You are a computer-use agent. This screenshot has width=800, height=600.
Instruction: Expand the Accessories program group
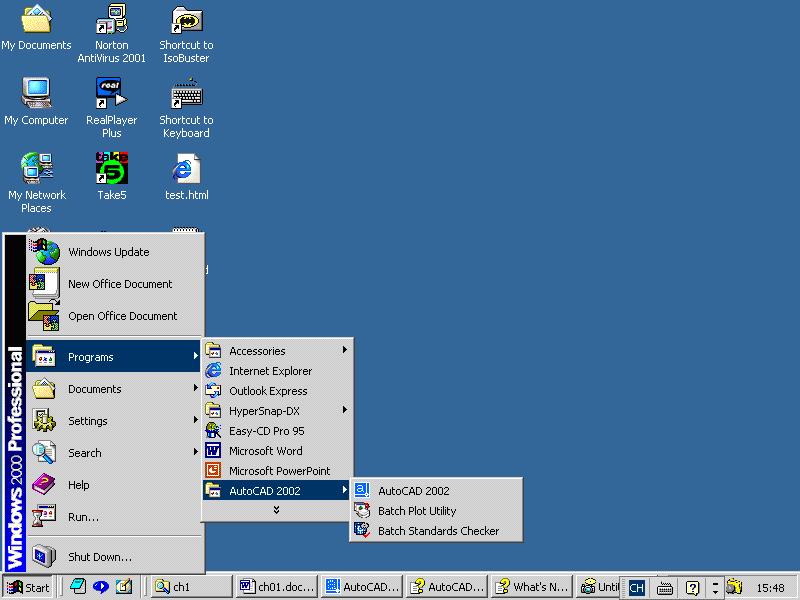(277, 351)
